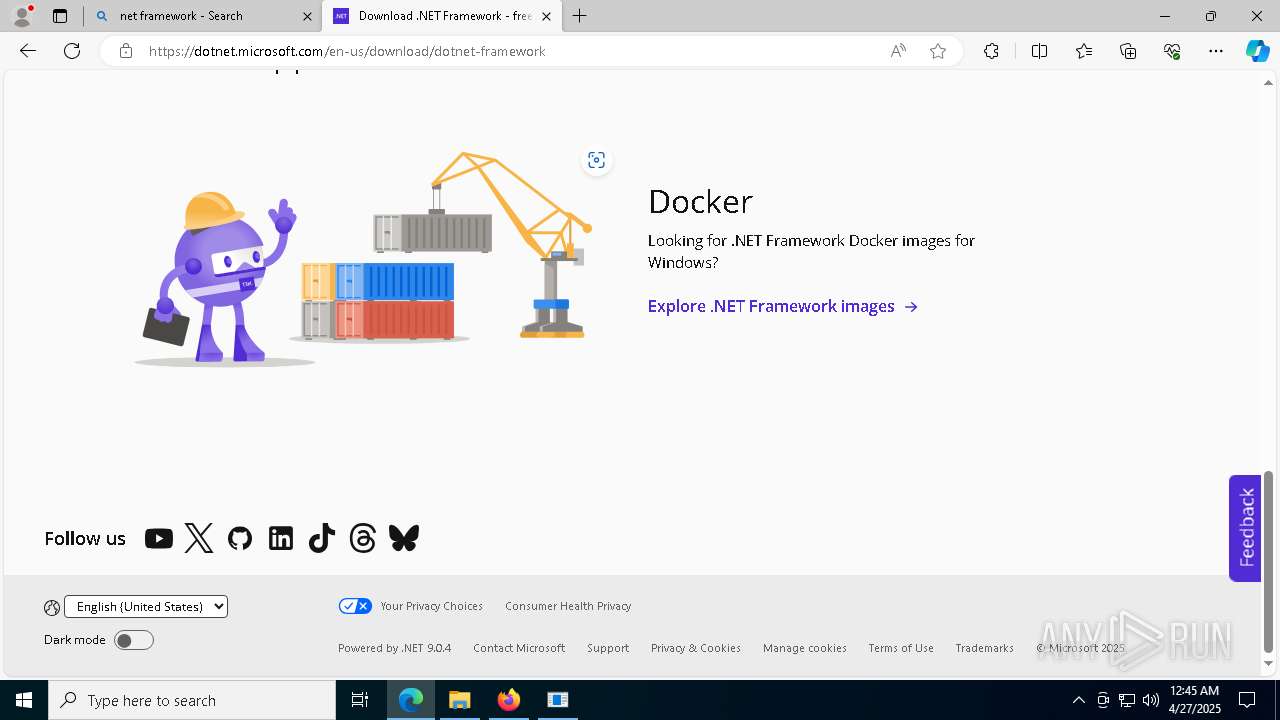The height and width of the screenshot is (720, 1280).
Task: Toggle the Dark mode switch
Action: tap(133, 640)
